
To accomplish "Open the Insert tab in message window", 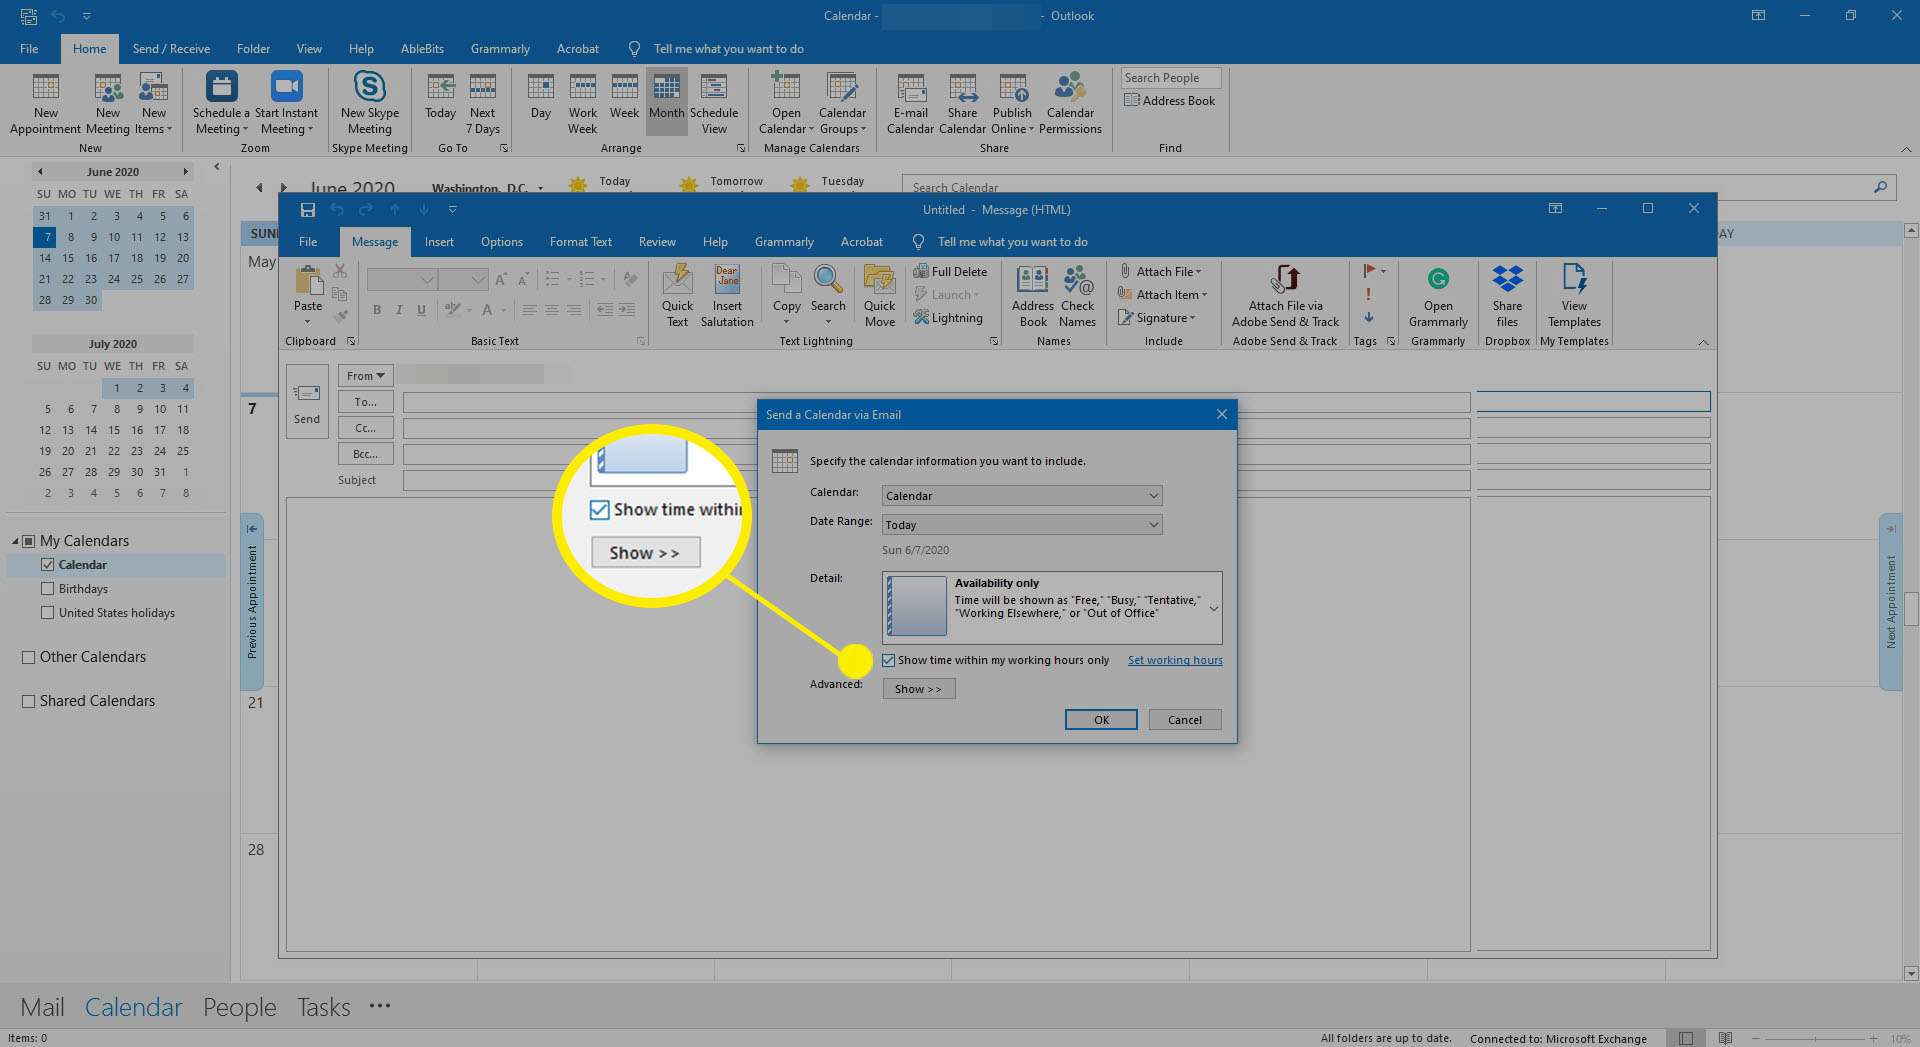I will pos(439,242).
